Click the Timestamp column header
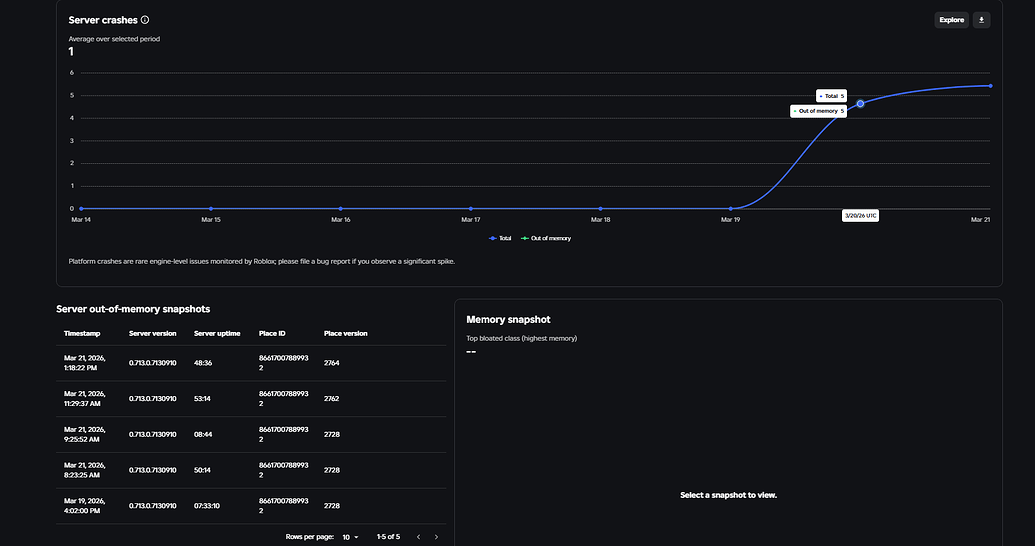The image size is (1035, 546). click(82, 333)
